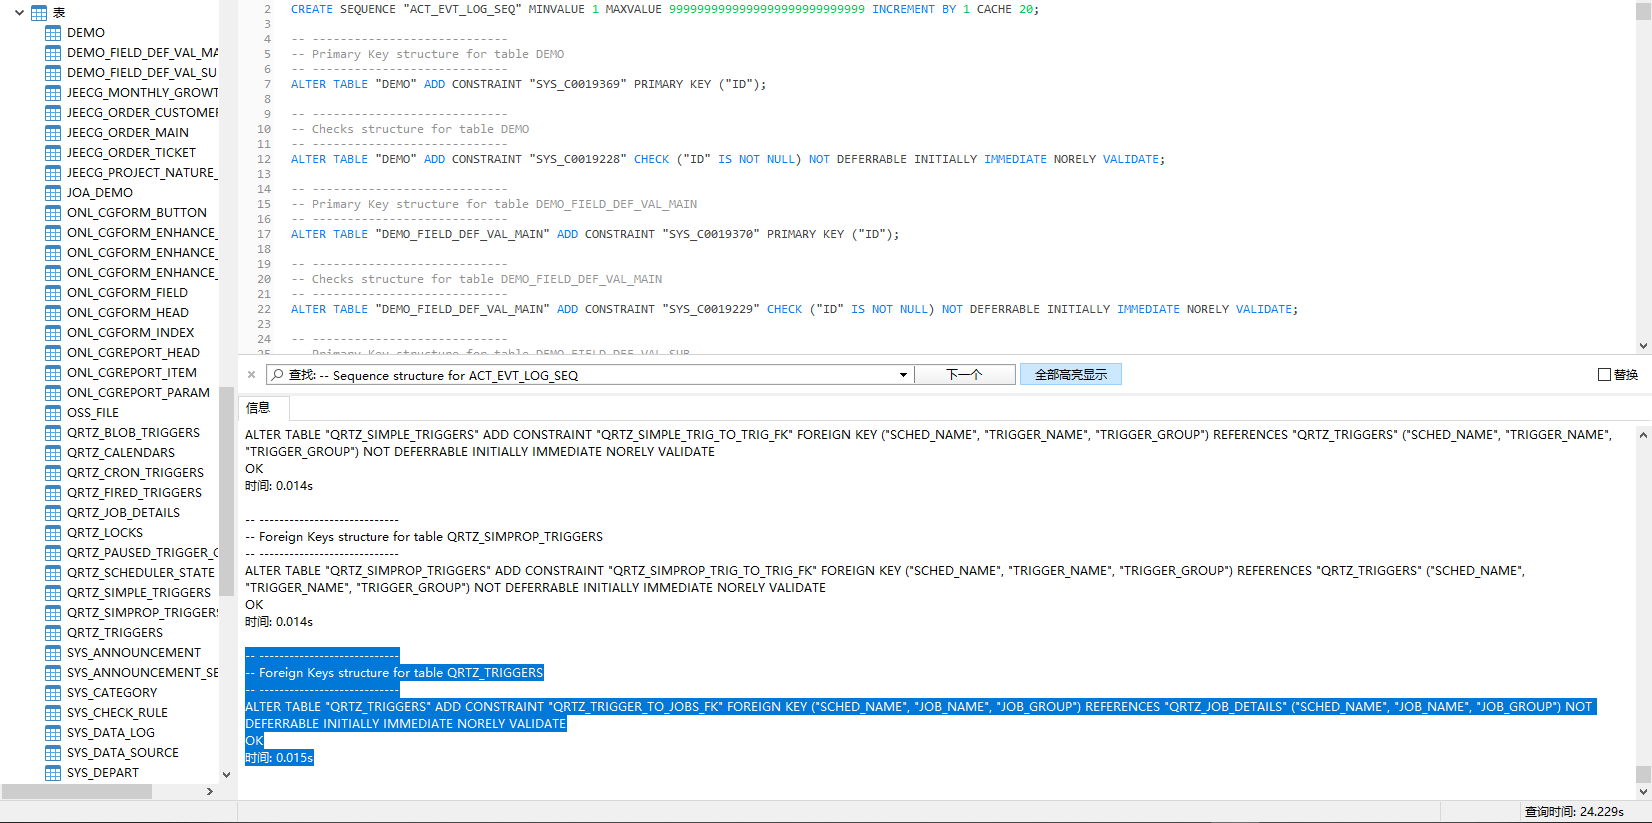The image size is (1652, 823).
Task: Click the 下一个 find next button
Action: 965,374
